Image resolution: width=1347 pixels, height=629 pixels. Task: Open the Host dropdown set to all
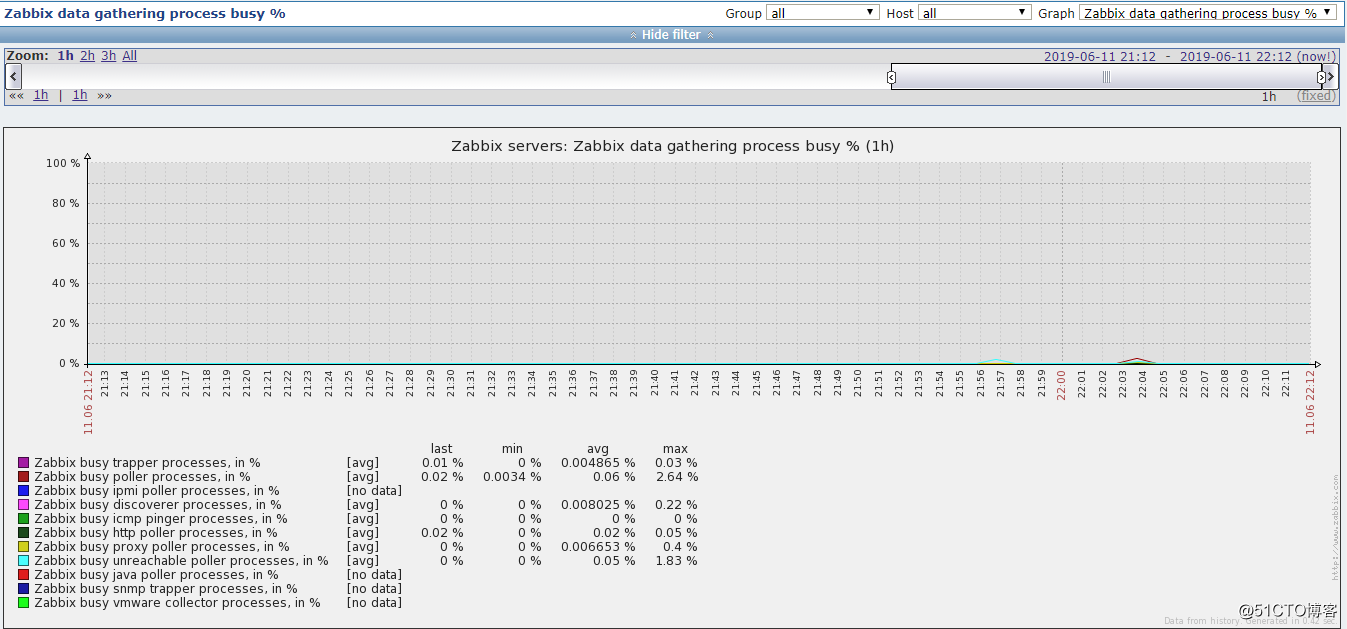tap(974, 13)
